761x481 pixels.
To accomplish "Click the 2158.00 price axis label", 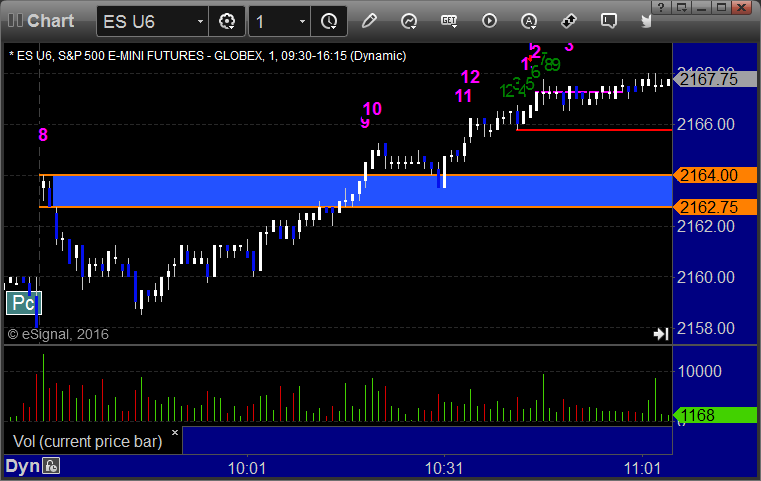I will click(x=706, y=328).
